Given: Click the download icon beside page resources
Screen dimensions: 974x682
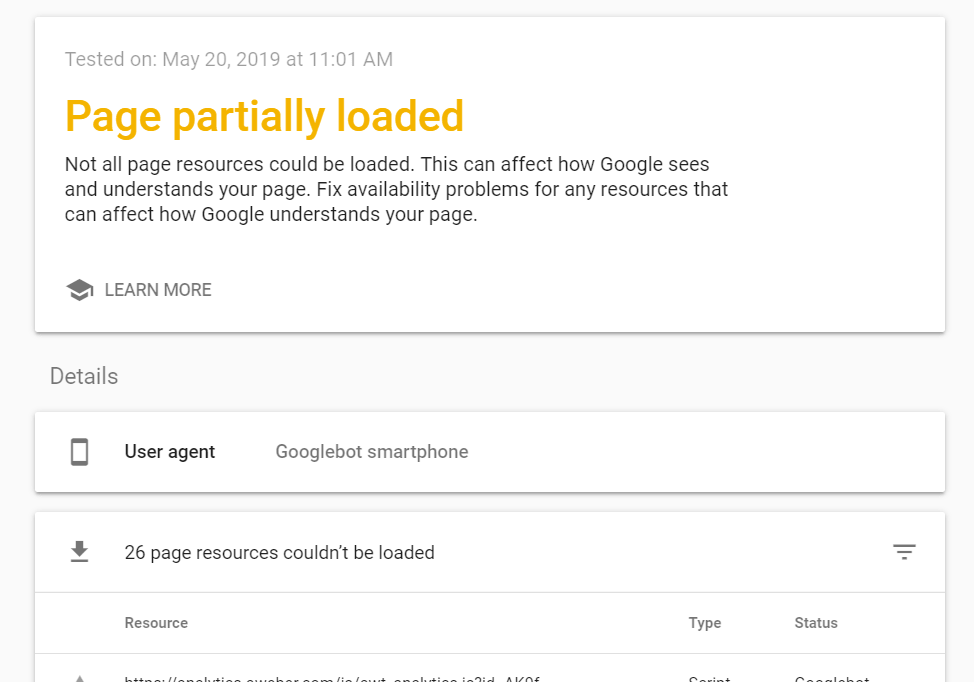Looking at the screenshot, I should (x=80, y=552).
